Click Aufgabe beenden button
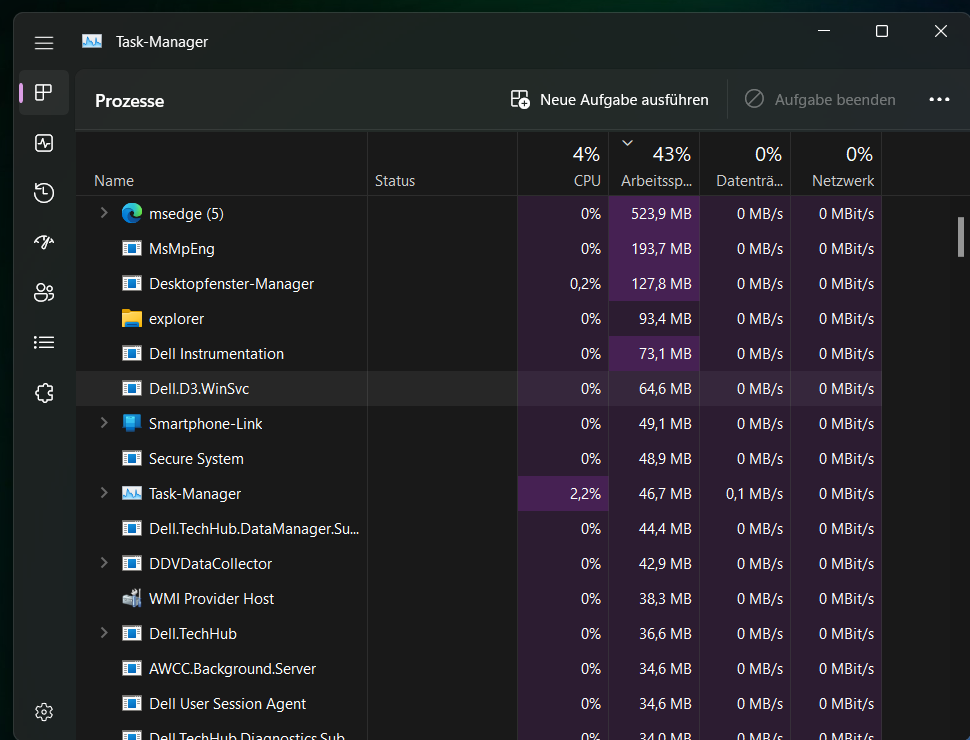970x740 pixels. [x=820, y=100]
